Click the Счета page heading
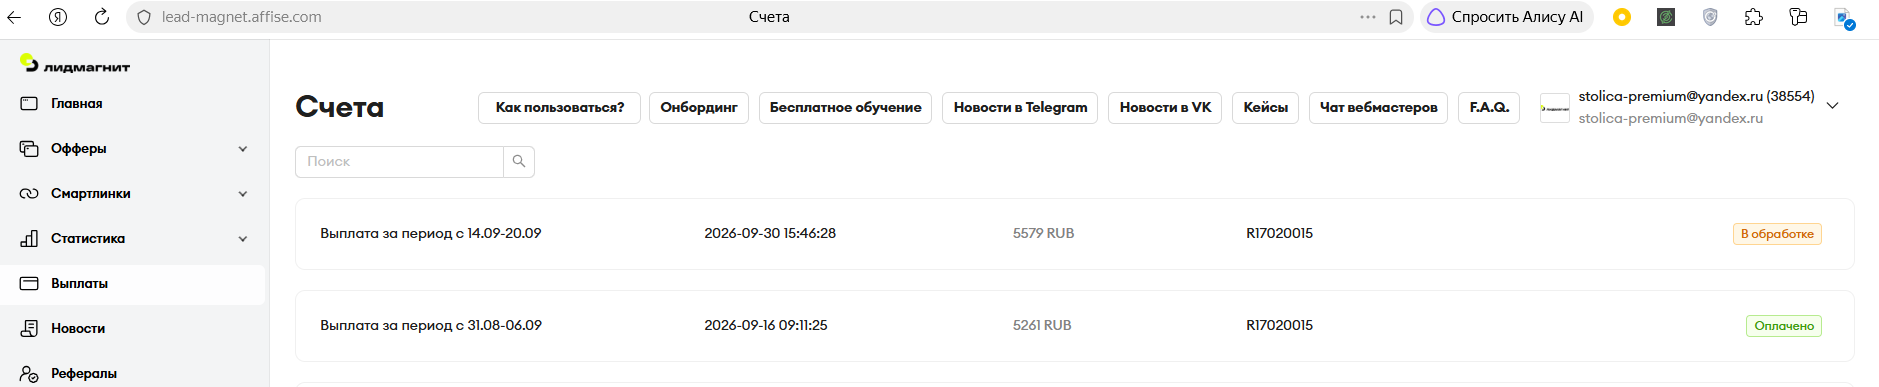 tap(340, 107)
